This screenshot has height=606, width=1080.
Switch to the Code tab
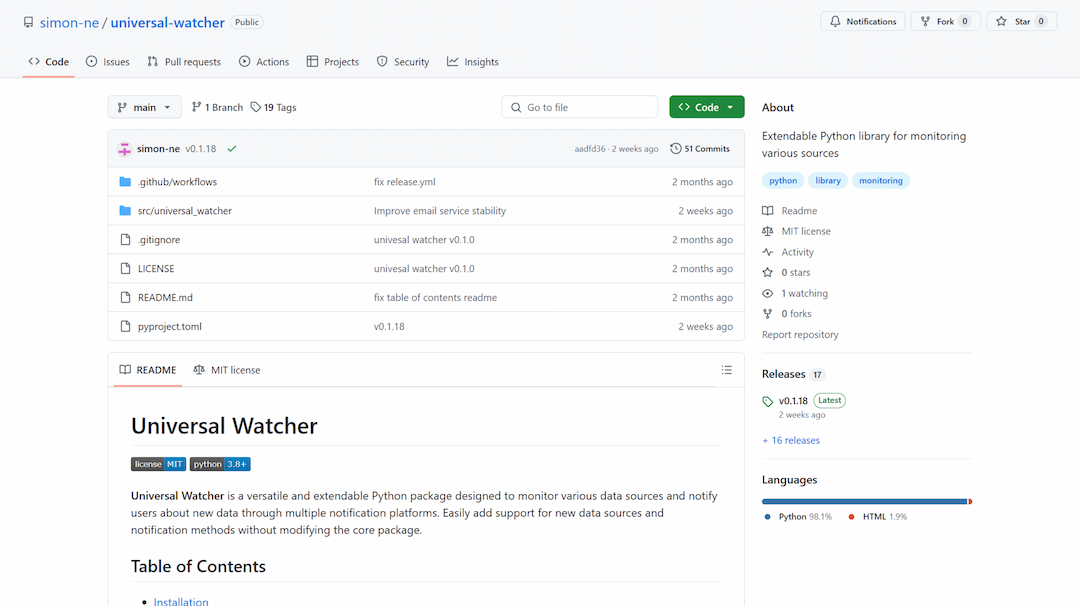pos(48,62)
